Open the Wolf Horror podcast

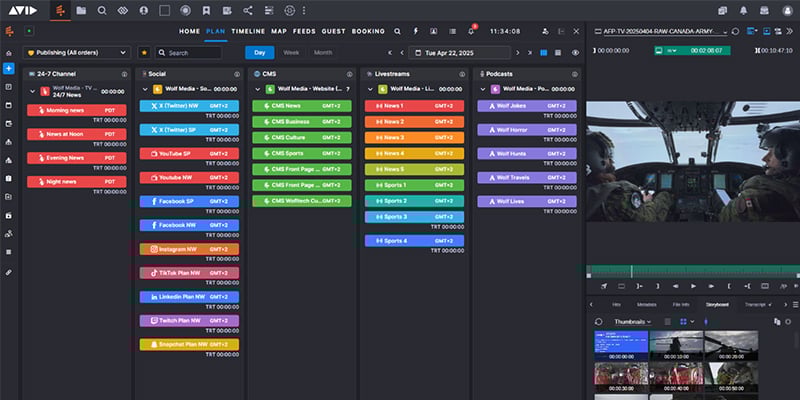pos(527,130)
